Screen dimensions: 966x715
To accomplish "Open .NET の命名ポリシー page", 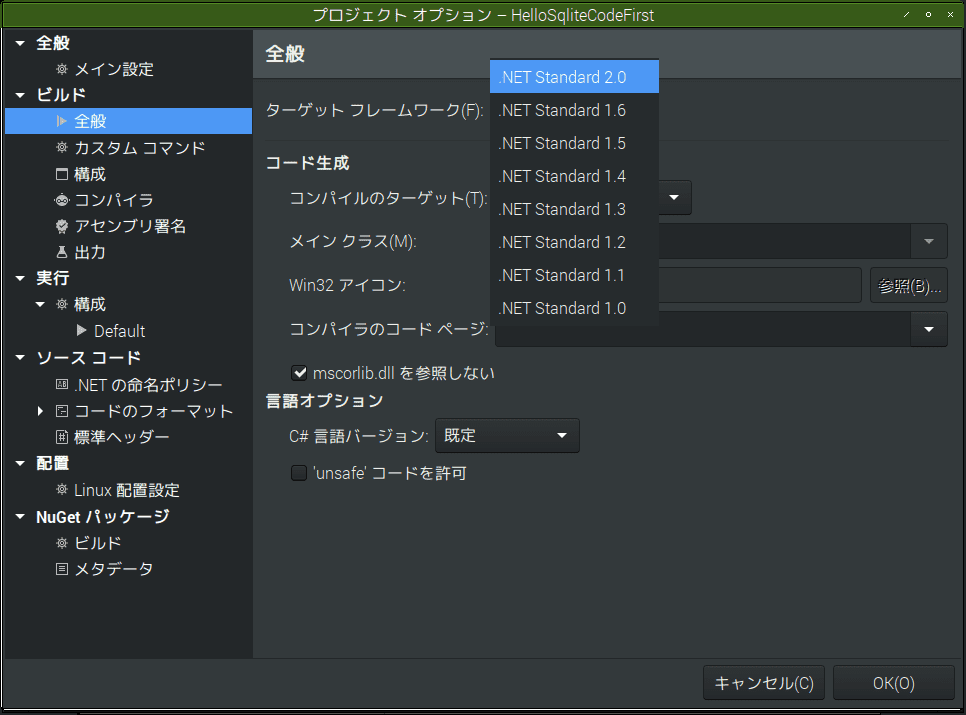I will (148, 385).
